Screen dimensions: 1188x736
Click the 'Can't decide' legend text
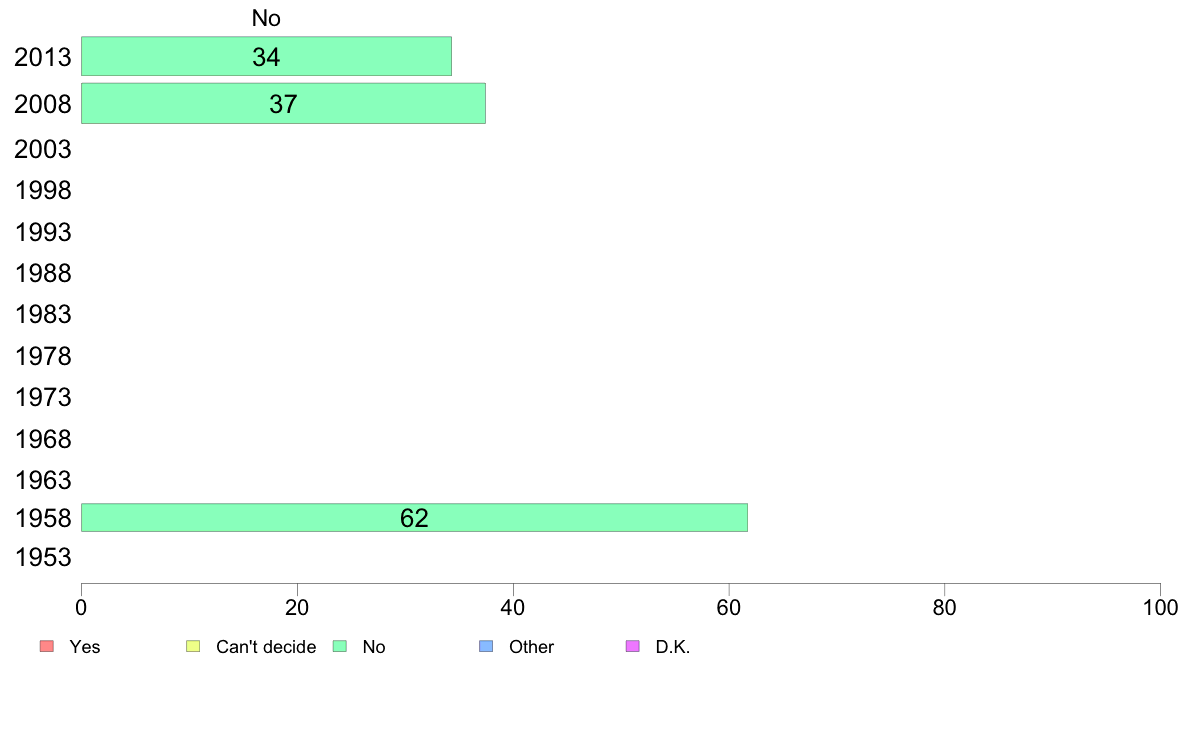tap(266, 647)
